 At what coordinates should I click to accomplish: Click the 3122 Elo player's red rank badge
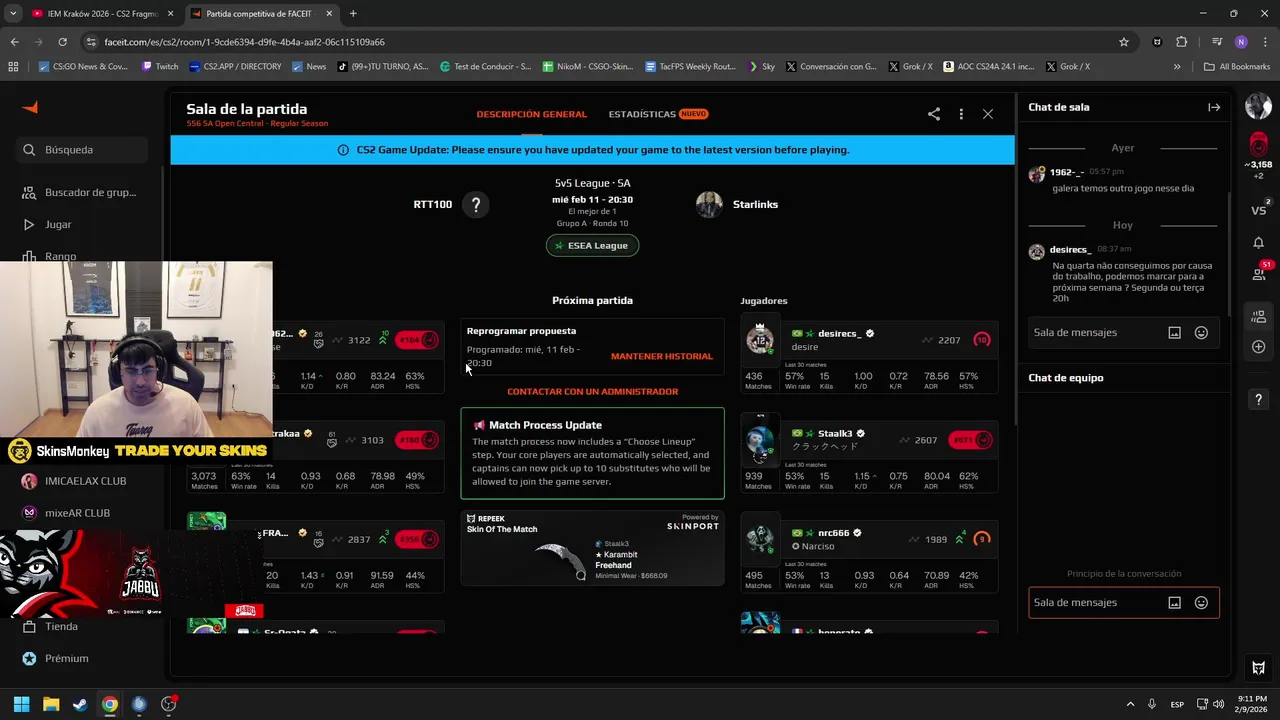click(418, 340)
